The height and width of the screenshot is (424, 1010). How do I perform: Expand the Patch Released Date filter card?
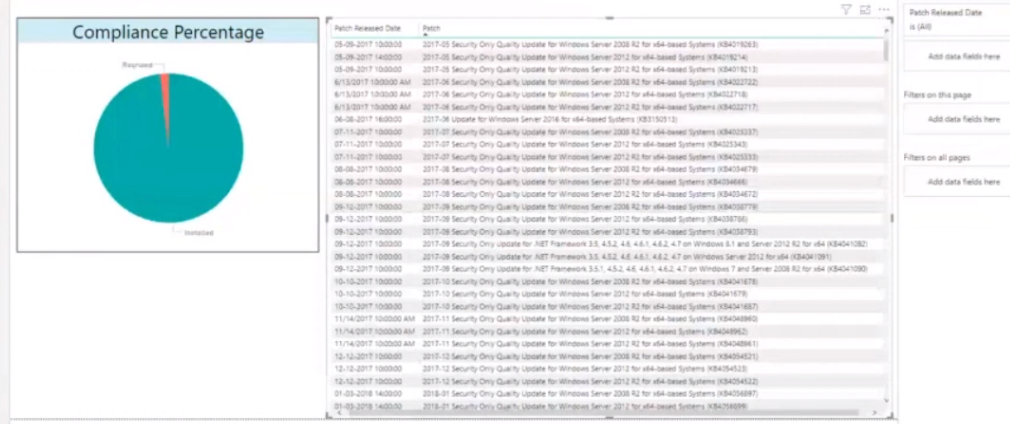[957, 19]
